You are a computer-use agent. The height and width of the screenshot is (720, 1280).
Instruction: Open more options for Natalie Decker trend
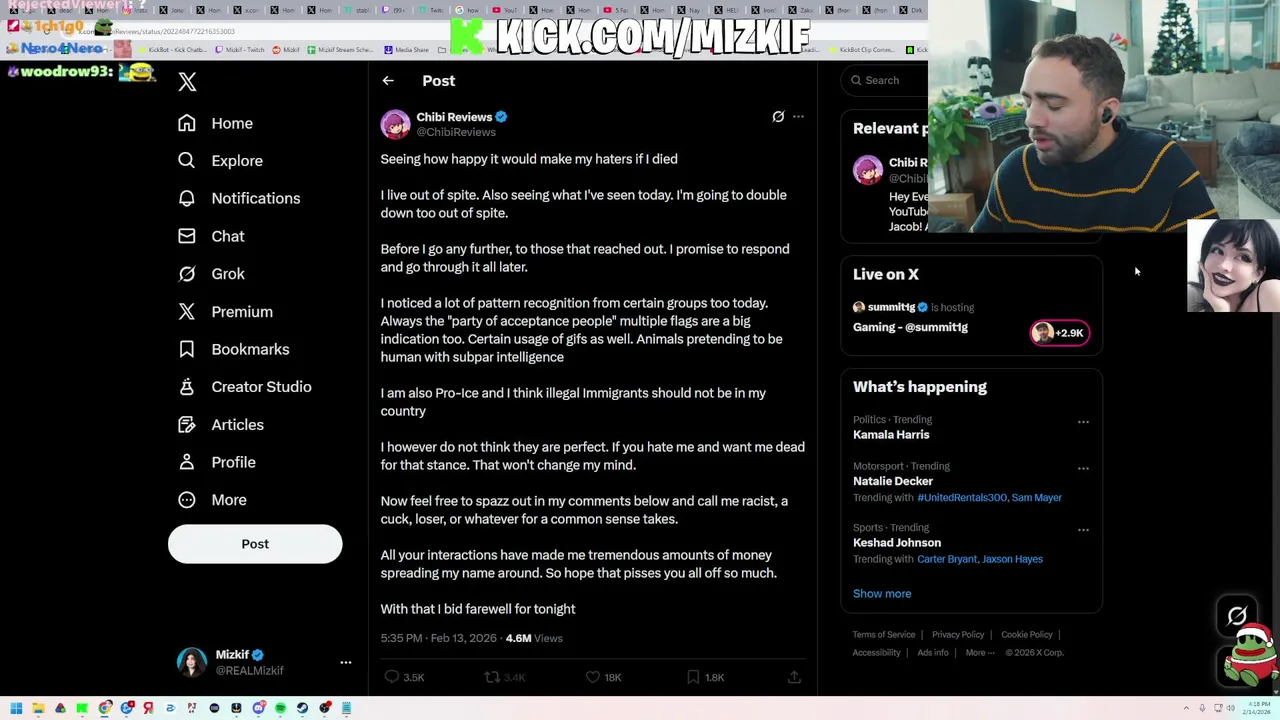pyautogui.click(x=1083, y=468)
